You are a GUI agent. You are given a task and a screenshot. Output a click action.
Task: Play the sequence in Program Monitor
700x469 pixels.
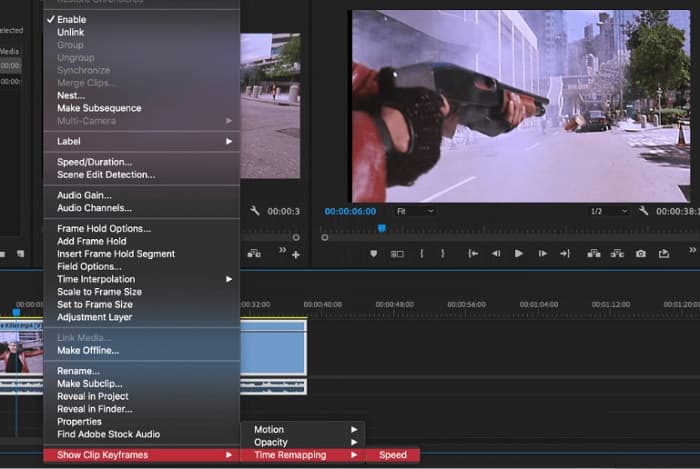point(519,253)
